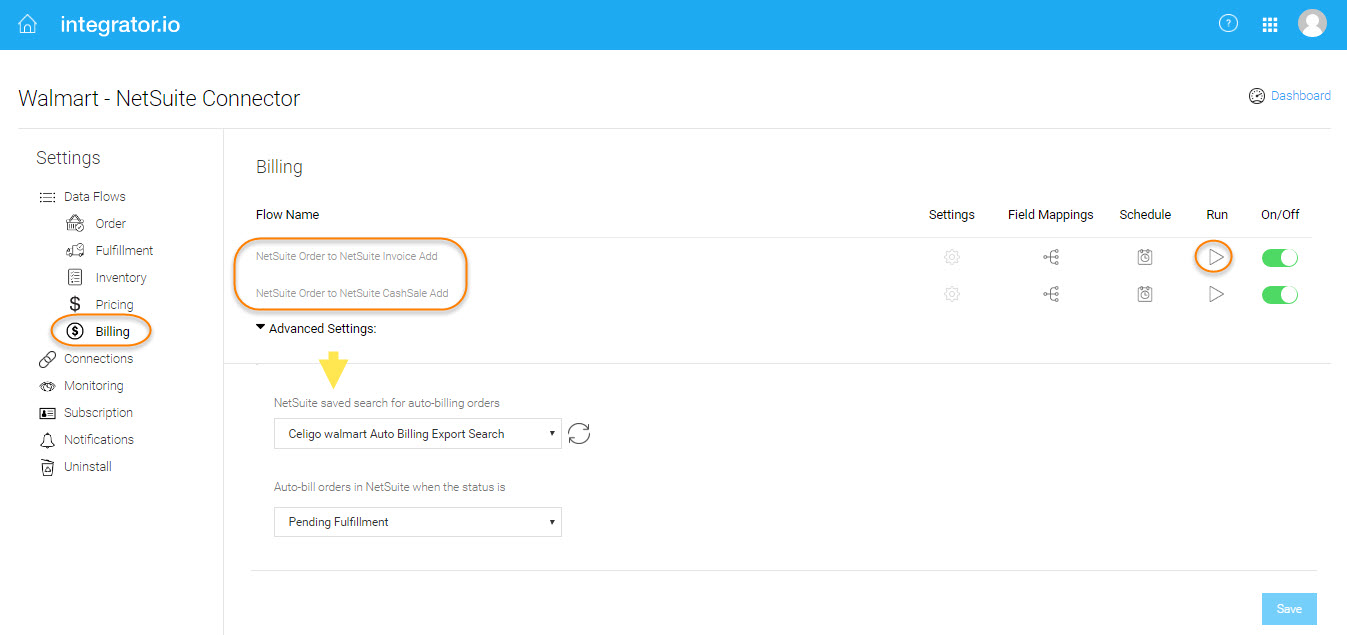
Task: Open Fulfillment data flow
Action: [125, 251]
